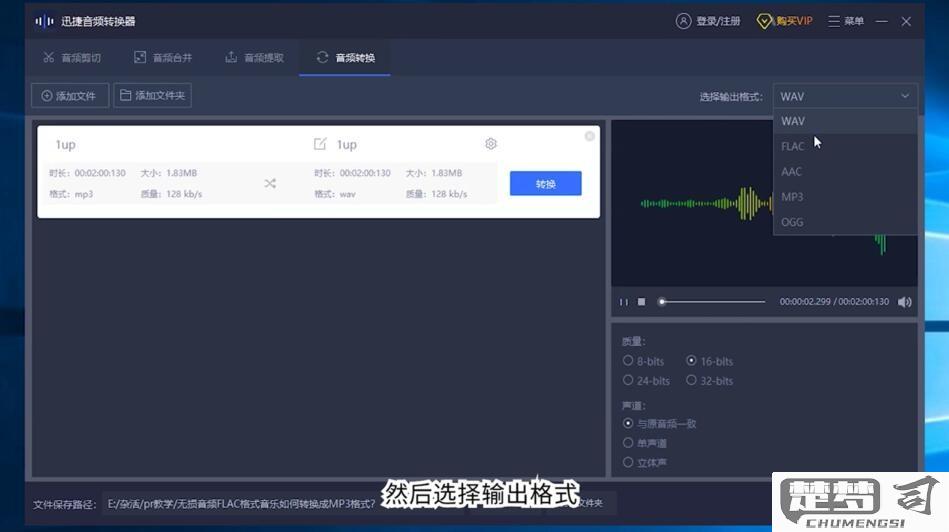Click the shuffle arrows icon in file row
The image size is (949, 532).
270,183
